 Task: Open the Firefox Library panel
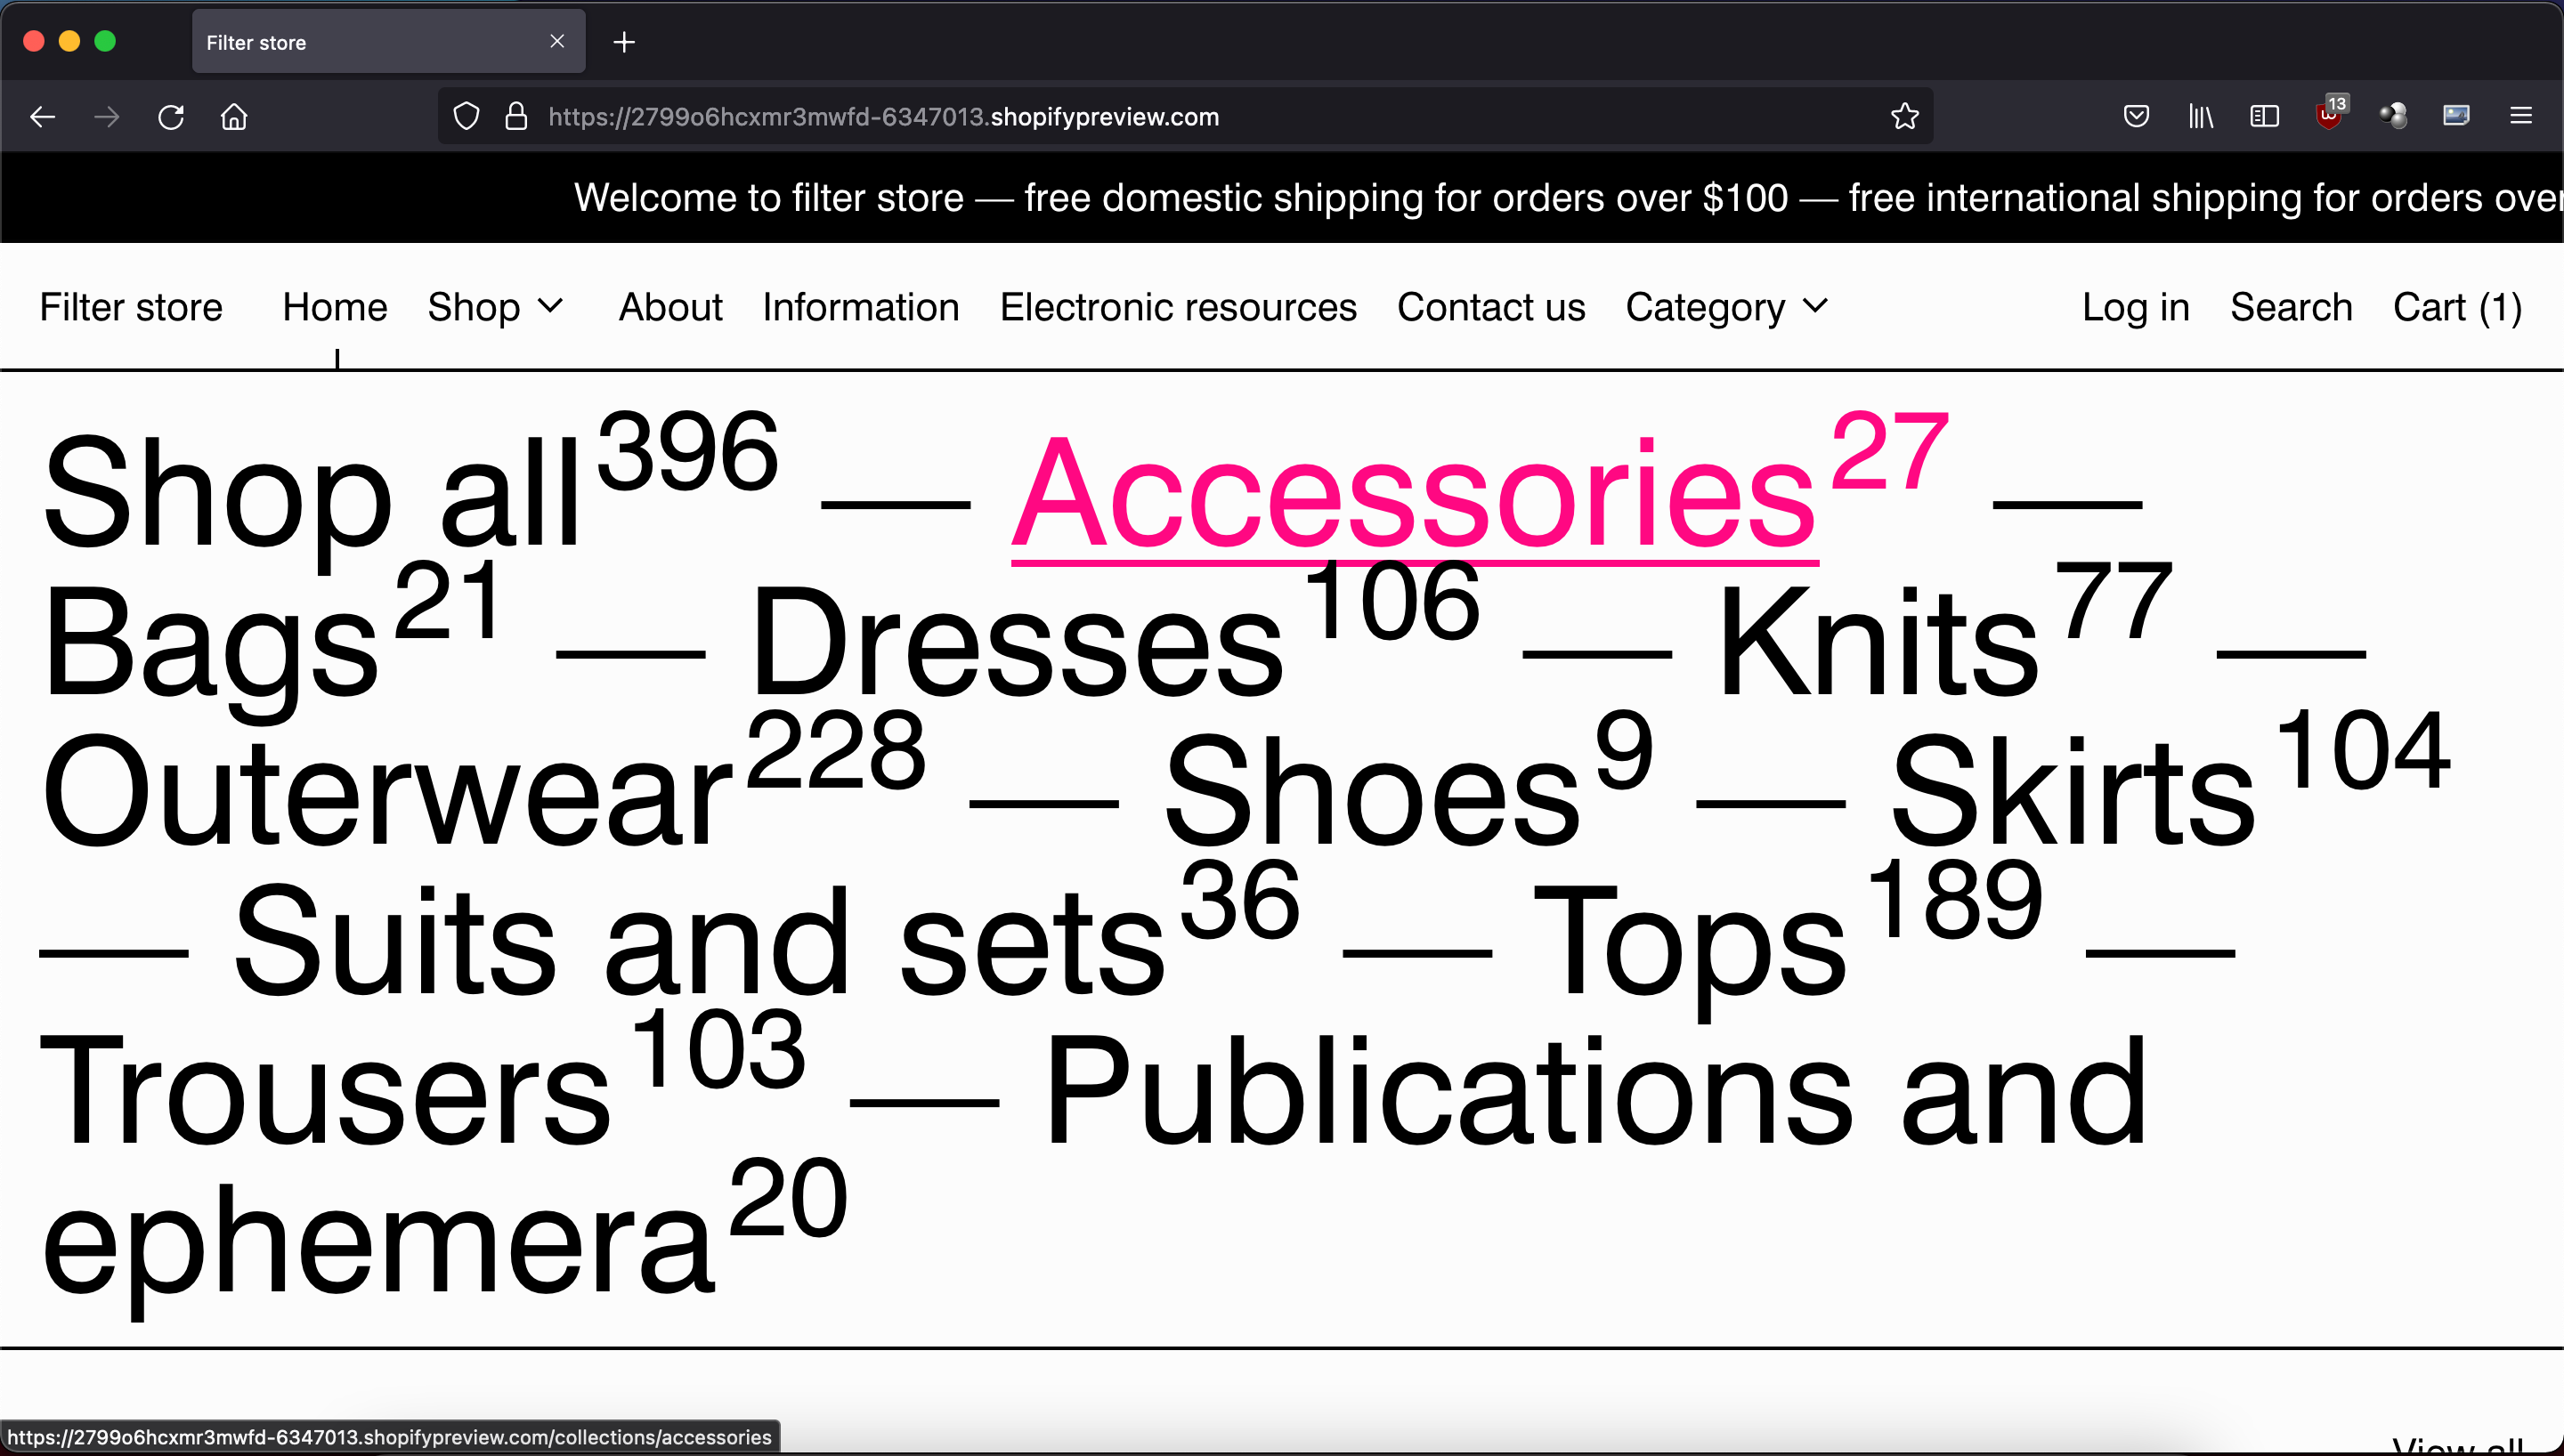pyautogui.click(x=2200, y=116)
